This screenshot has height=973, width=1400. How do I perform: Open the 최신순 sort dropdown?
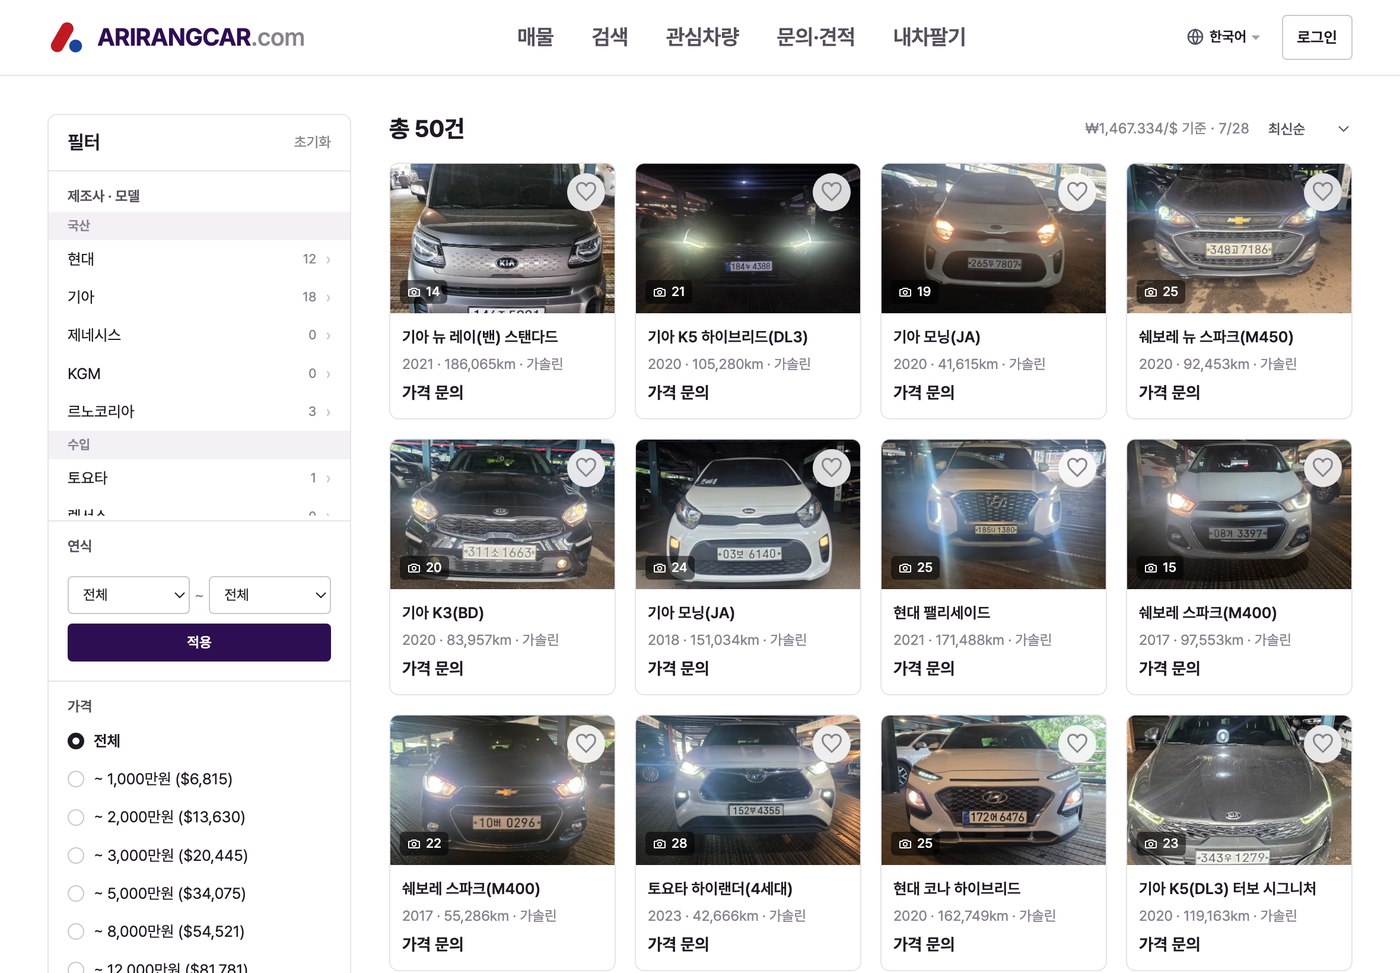pyautogui.click(x=1308, y=129)
